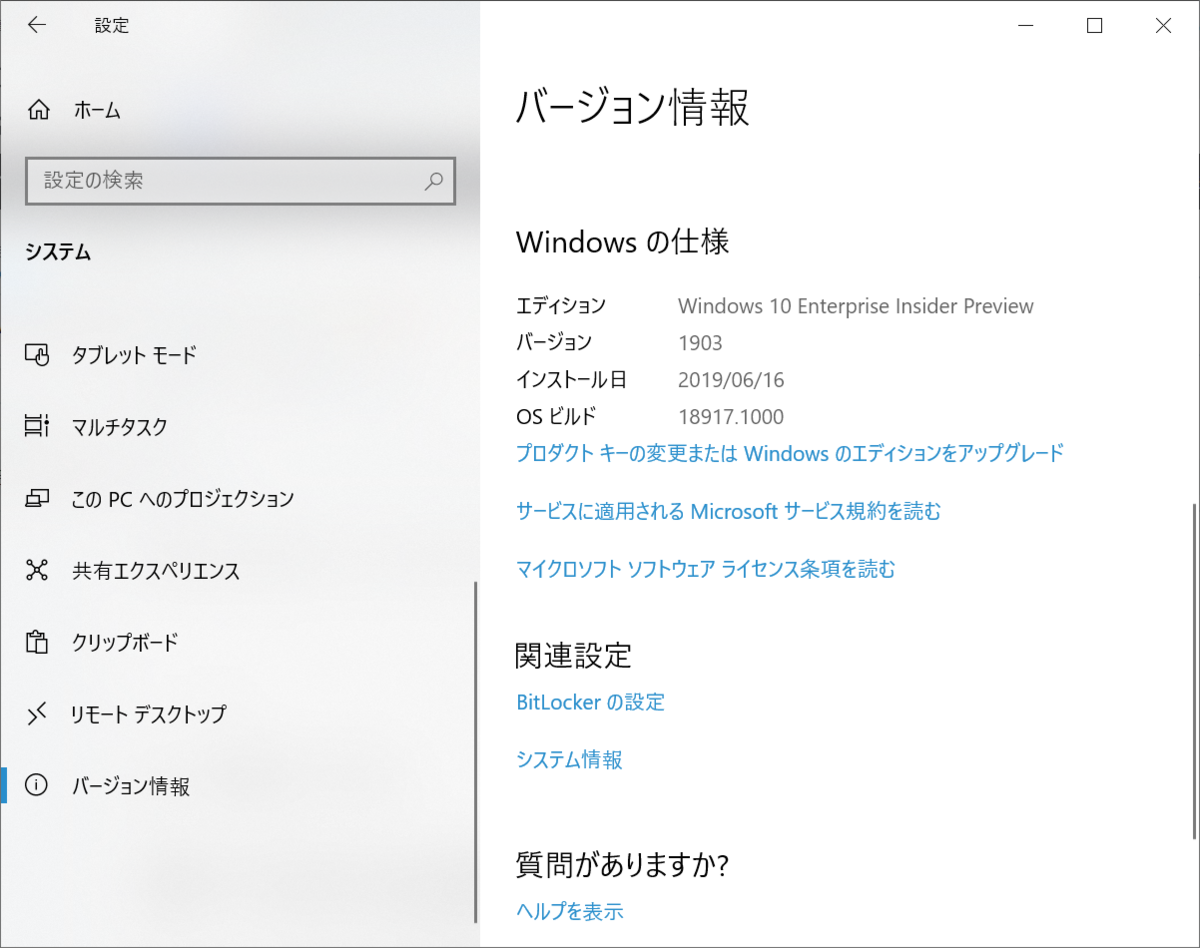Click the install date 2019/06/16
Viewport: 1200px width, 948px height.
731,380
